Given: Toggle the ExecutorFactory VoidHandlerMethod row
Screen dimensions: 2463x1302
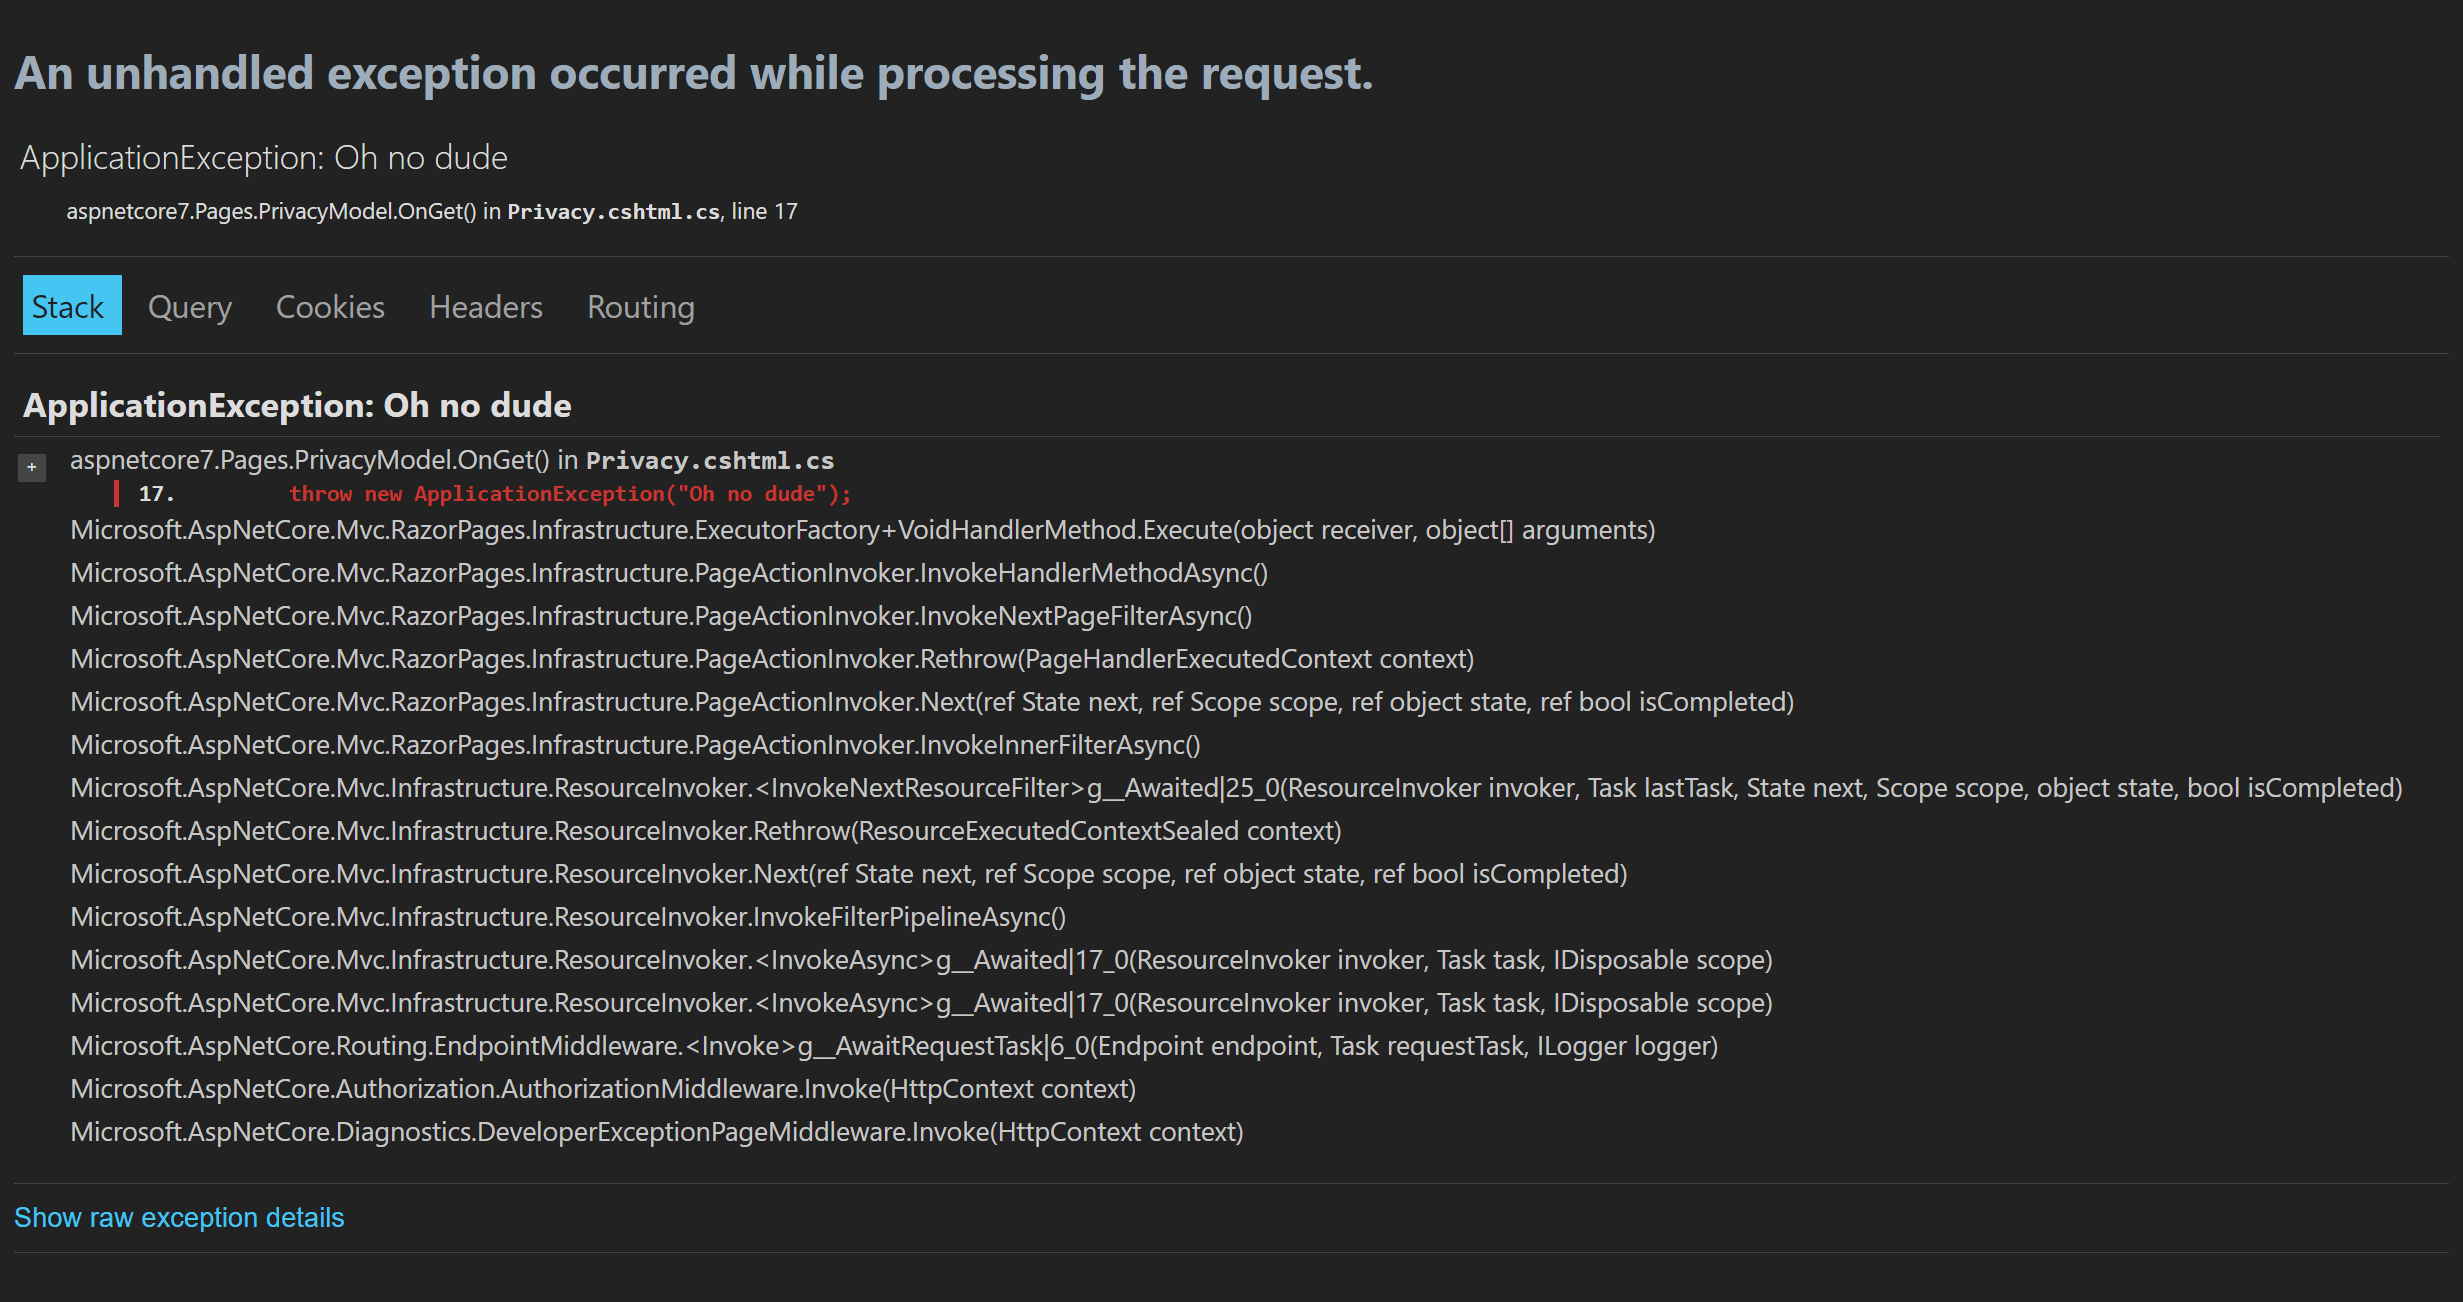Looking at the screenshot, I should pos(863,530).
